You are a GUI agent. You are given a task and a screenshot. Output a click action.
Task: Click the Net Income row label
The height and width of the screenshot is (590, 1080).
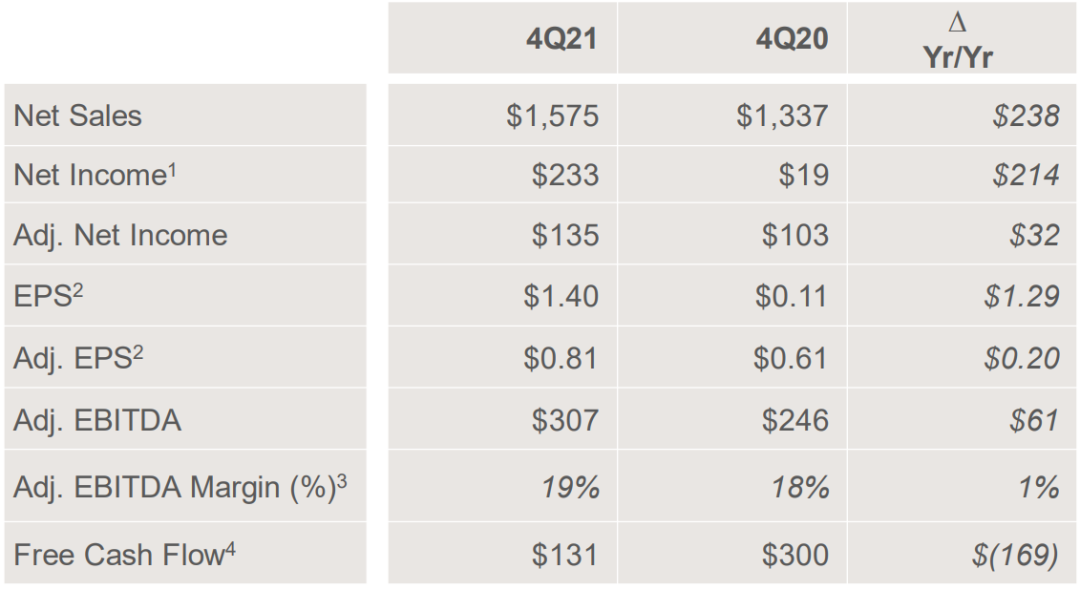point(95,174)
